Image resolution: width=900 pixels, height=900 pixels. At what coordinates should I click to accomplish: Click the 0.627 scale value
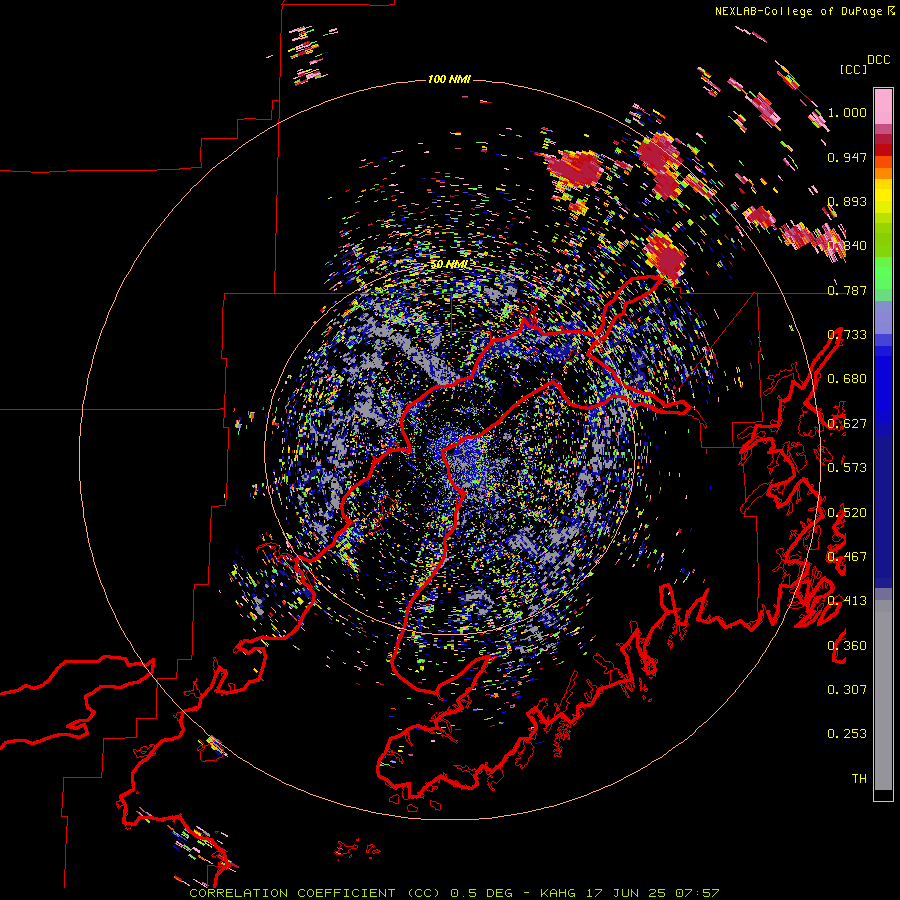847,424
